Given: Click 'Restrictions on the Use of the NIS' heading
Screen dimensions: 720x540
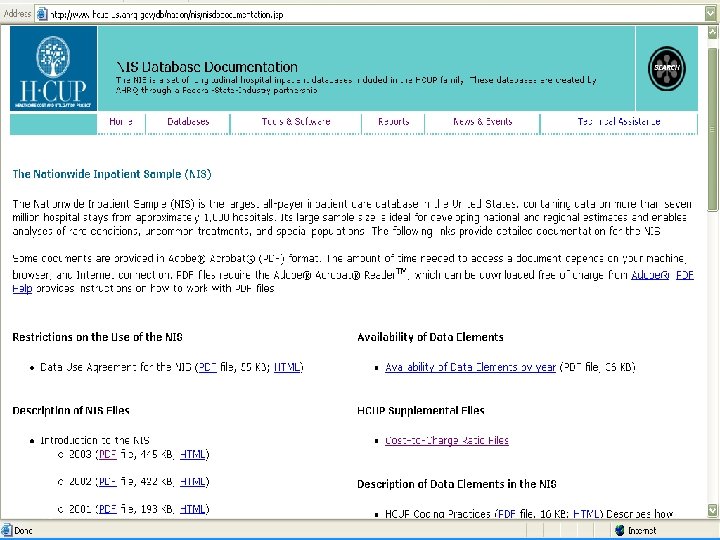Looking at the screenshot, I should click(97, 337).
